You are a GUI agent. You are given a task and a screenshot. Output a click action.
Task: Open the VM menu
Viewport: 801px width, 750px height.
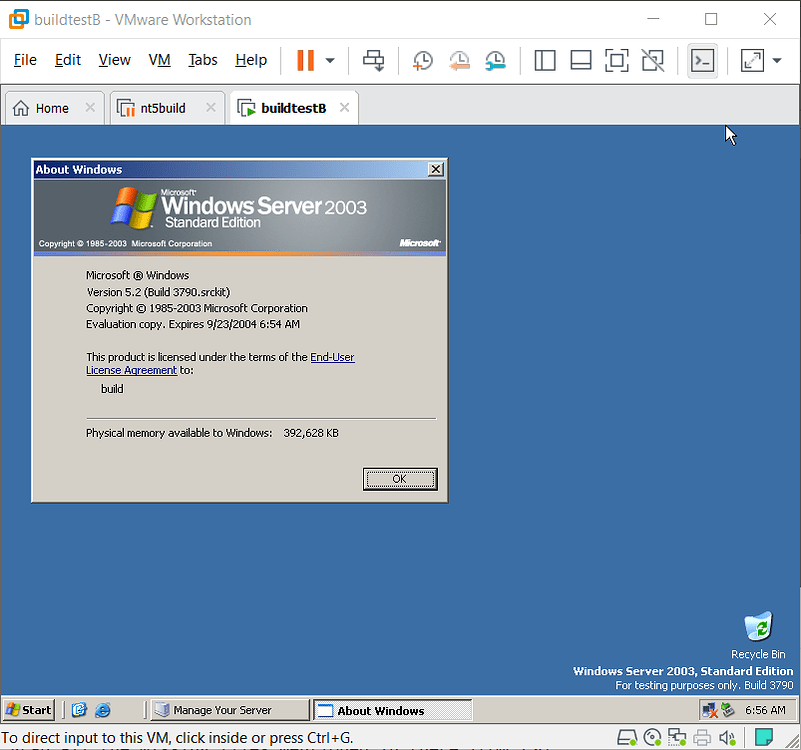coord(159,60)
